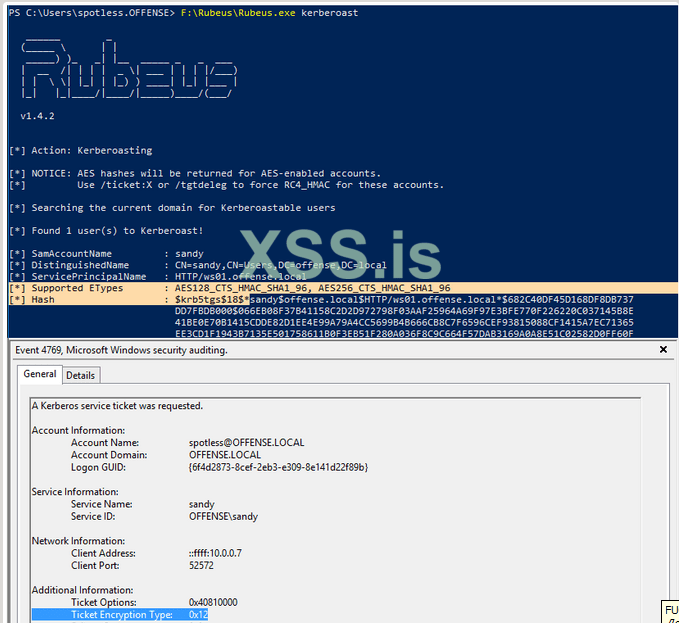Close the Event 4769 pane
The width and height of the screenshot is (679, 623).
coord(663,349)
